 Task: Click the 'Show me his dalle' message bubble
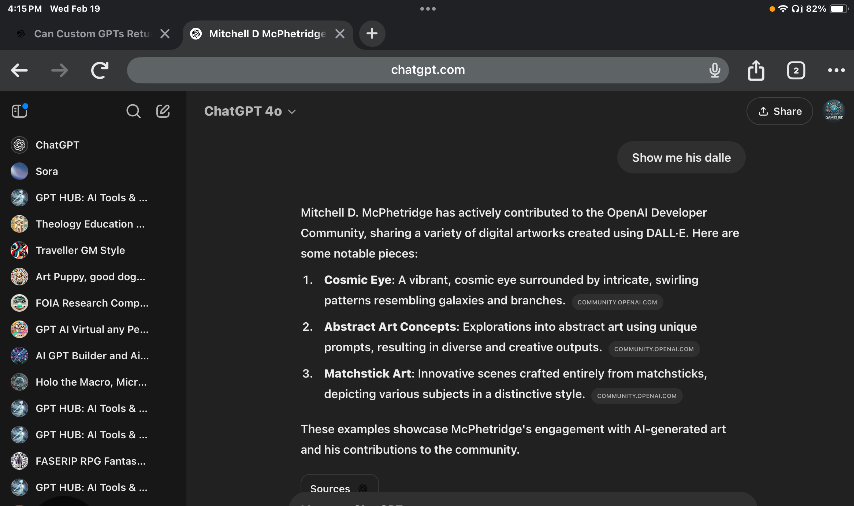pos(681,158)
